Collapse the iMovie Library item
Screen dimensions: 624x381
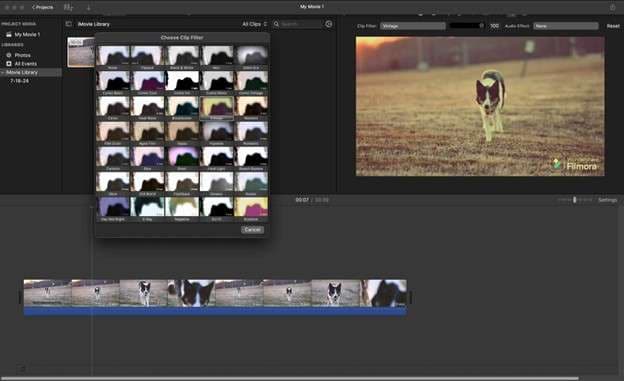[x=3, y=72]
